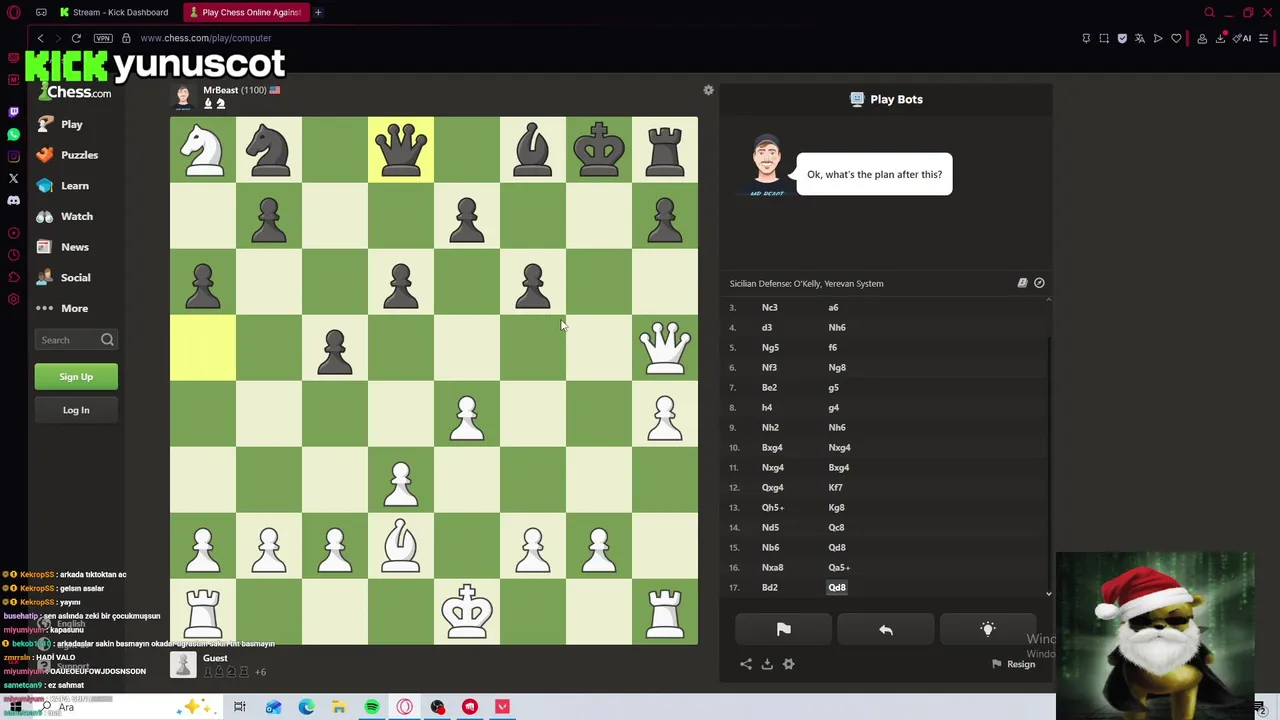Expand the More menu item

click(x=62, y=308)
